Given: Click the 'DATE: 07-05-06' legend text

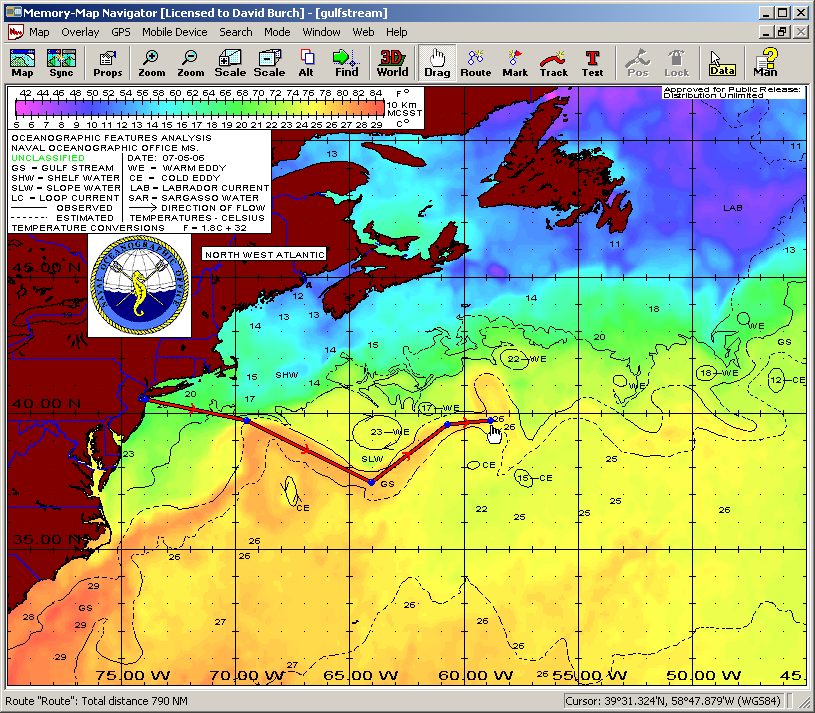Looking at the screenshot, I should (x=166, y=157).
